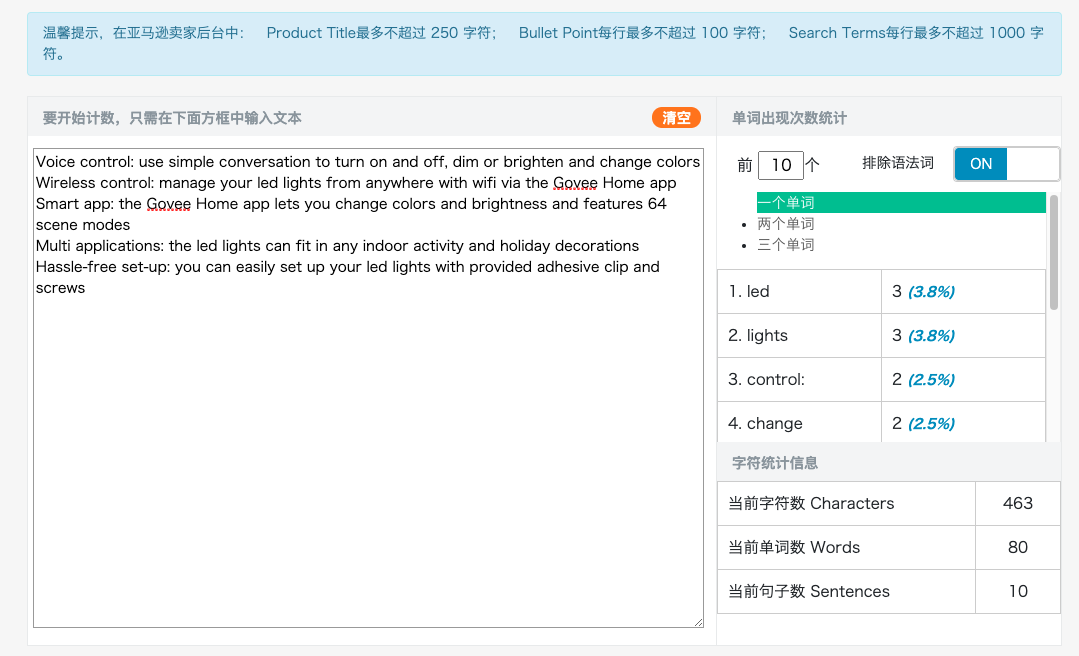
Task: Click the 字符统计信息 panel header
Action: point(775,463)
